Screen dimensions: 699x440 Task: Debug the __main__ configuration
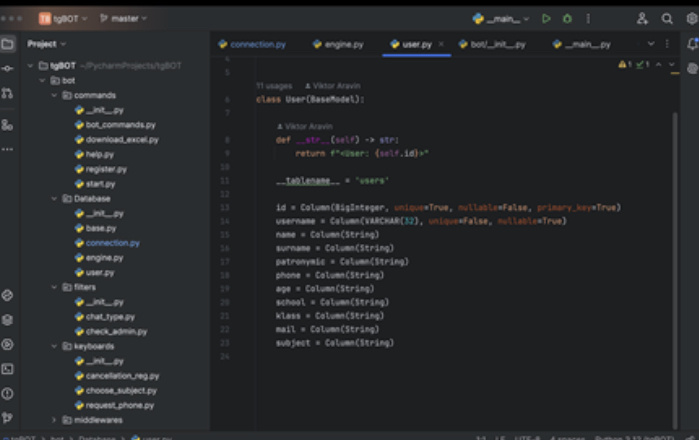click(x=567, y=19)
